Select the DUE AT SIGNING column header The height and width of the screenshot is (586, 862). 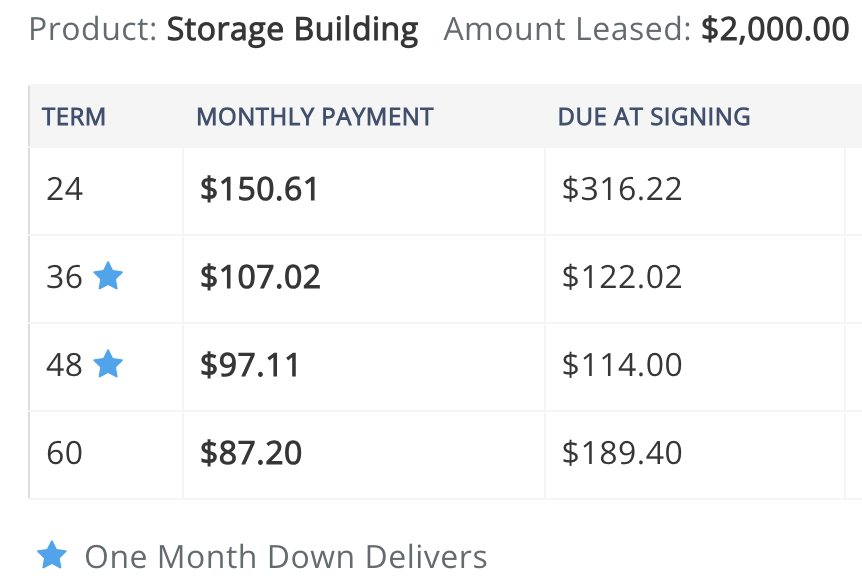click(654, 117)
